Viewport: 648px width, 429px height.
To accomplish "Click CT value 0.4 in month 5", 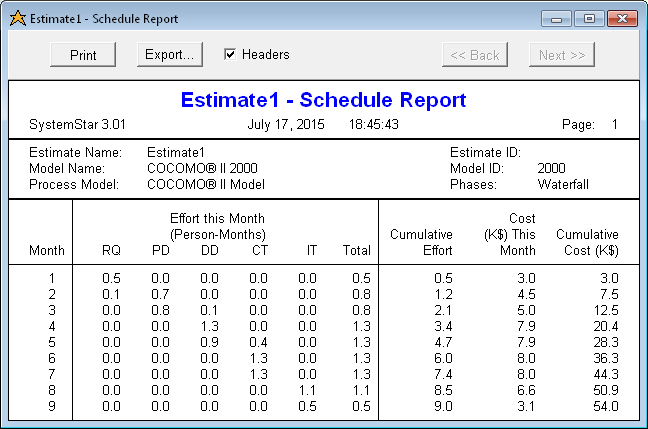I will coord(259,342).
